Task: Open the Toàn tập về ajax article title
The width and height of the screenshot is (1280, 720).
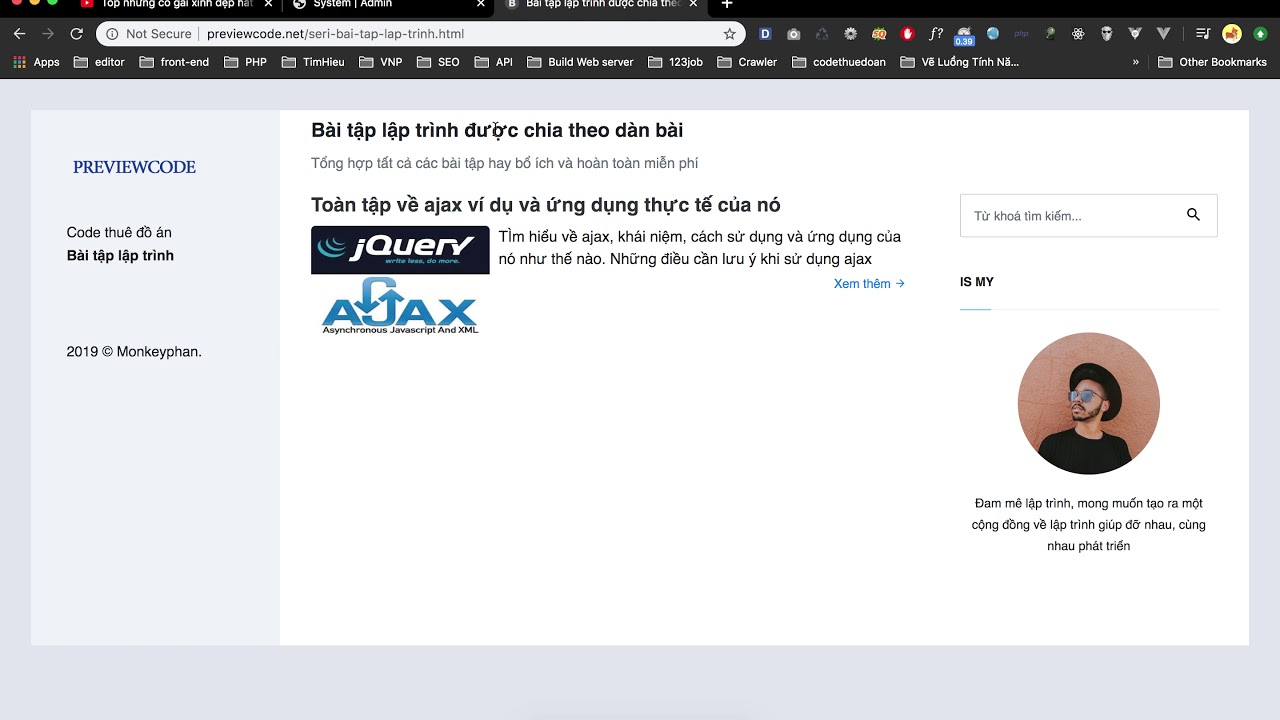Action: pyautogui.click(x=546, y=205)
